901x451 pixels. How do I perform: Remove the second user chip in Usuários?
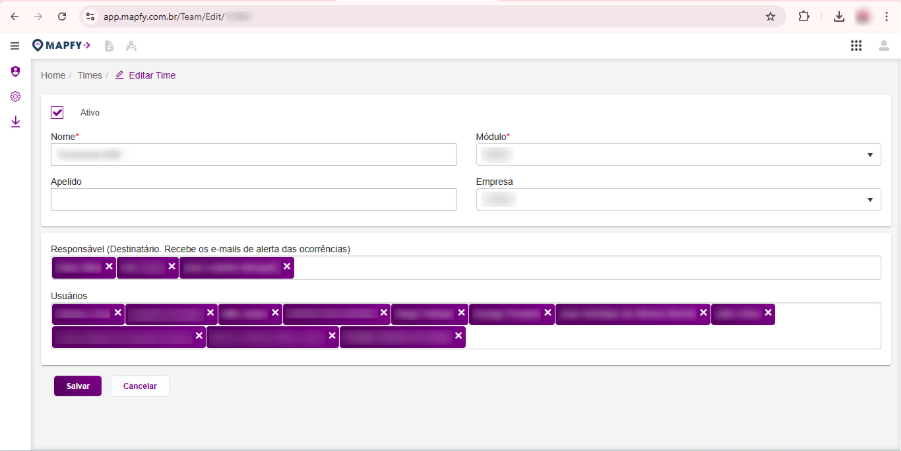210,313
